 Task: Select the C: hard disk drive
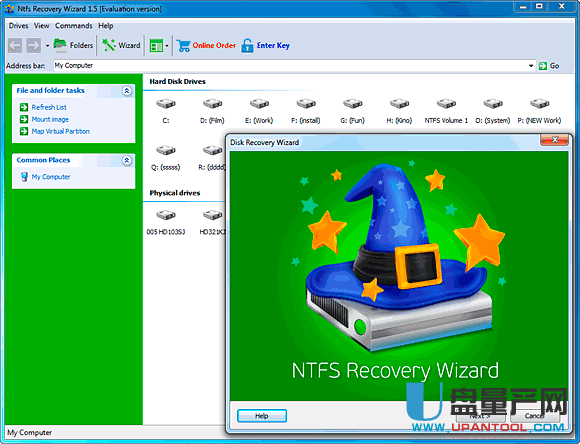pyautogui.click(x=166, y=111)
